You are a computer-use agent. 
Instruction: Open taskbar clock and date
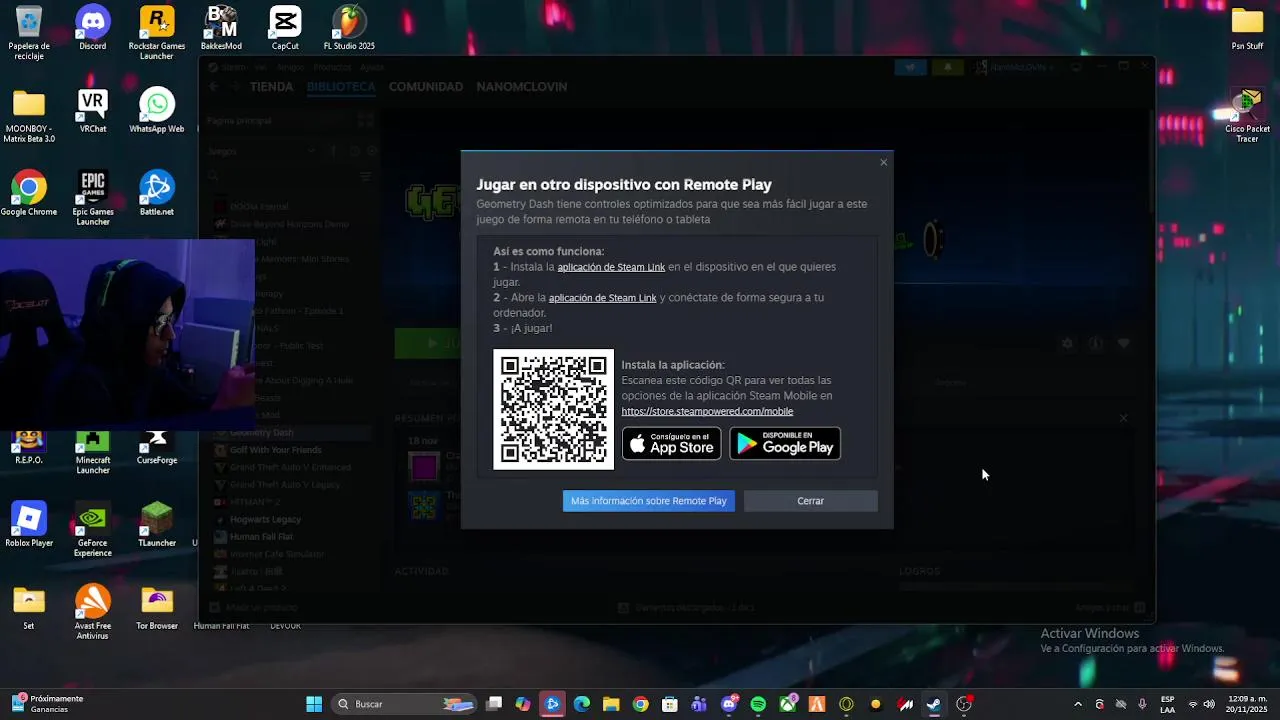click(1247, 704)
